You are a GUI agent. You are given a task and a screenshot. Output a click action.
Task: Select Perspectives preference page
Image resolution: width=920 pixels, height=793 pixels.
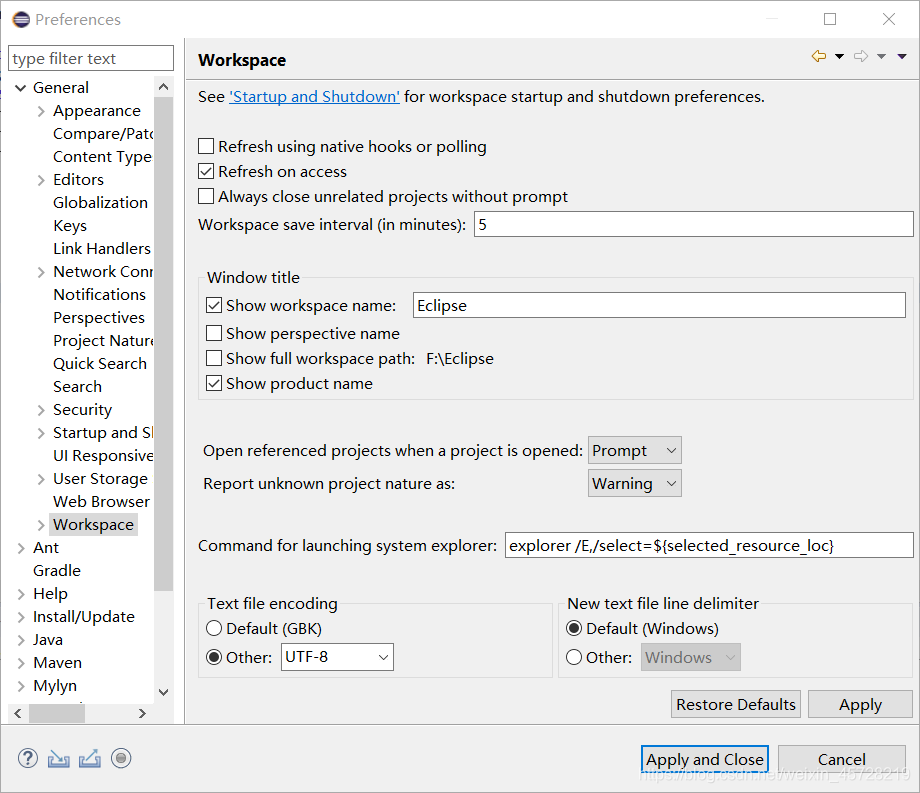tap(99, 317)
